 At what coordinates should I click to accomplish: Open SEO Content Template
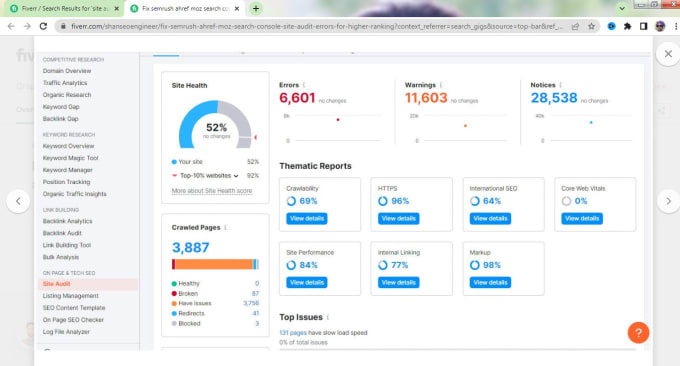click(x=74, y=308)
